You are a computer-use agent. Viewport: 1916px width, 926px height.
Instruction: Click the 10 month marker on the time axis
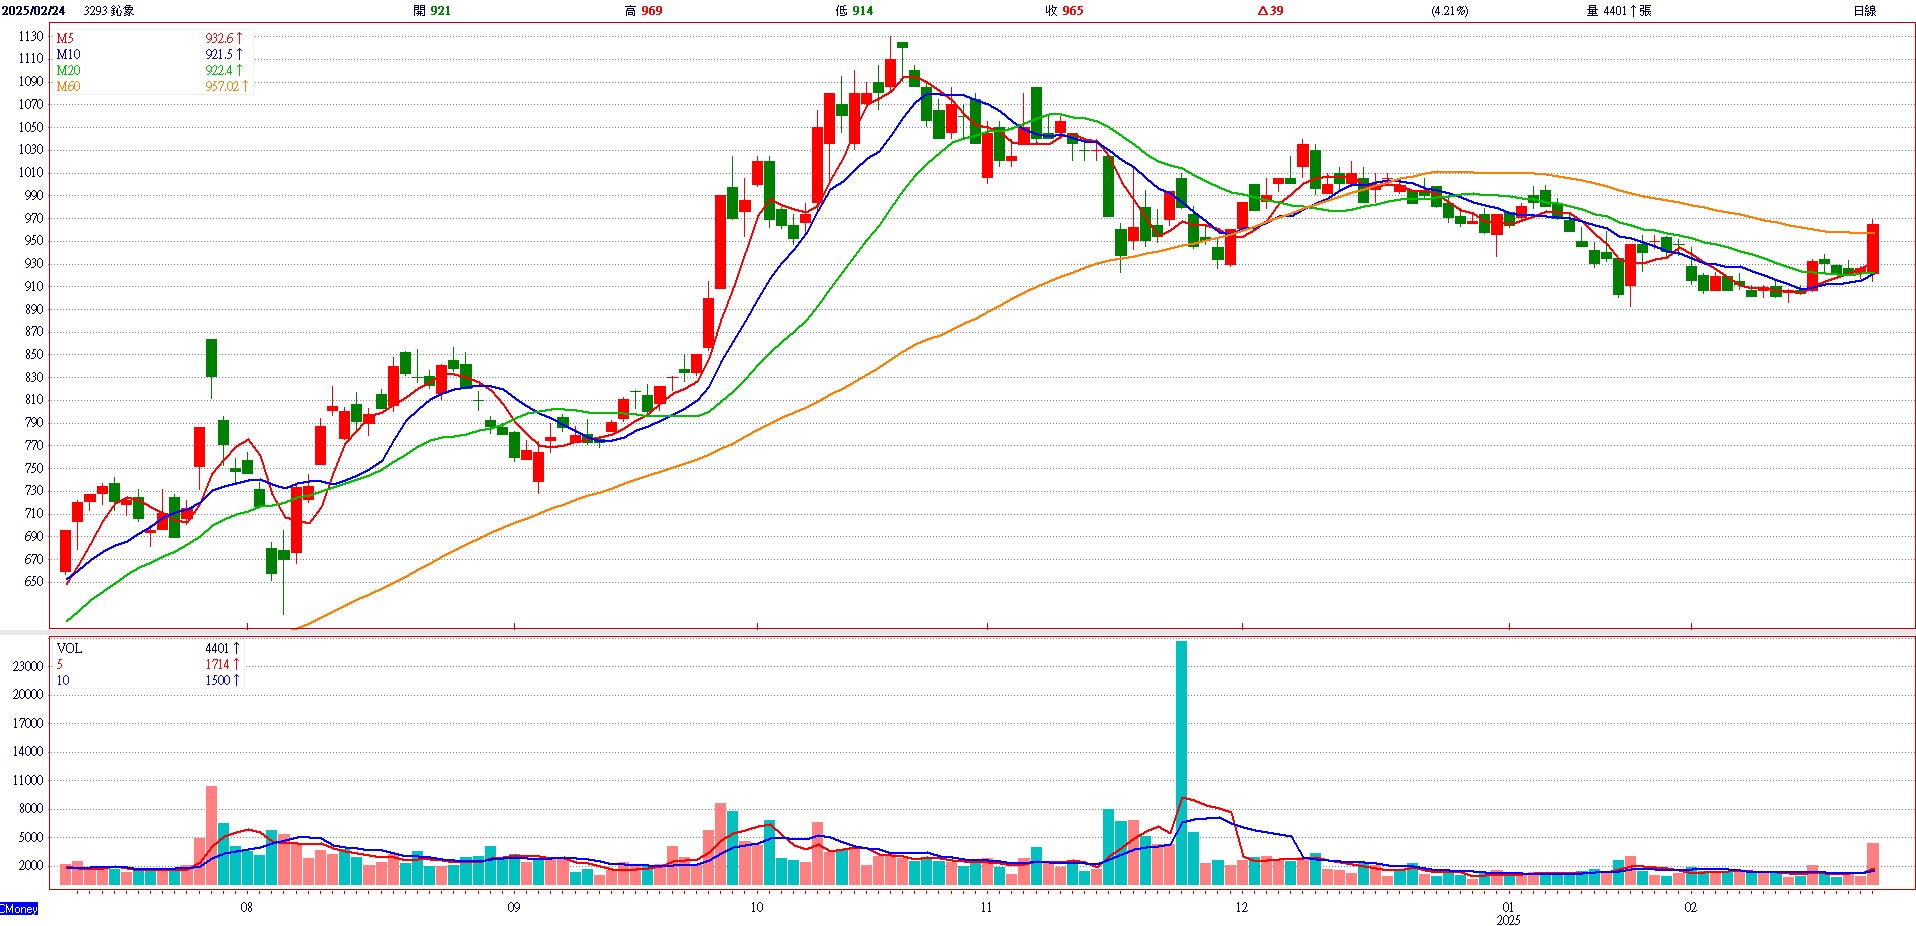756,908
